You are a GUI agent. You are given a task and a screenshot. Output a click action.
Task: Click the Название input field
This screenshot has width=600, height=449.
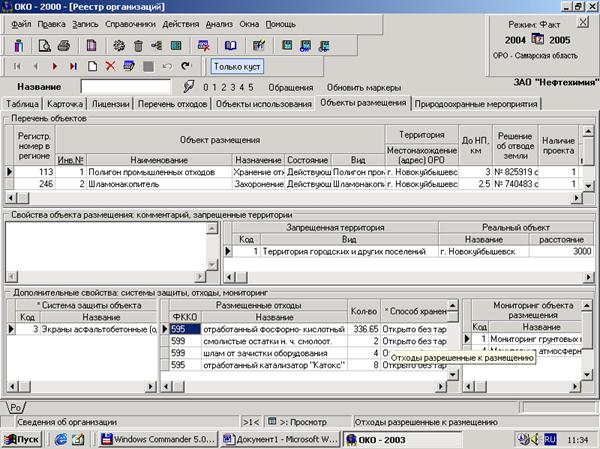[x=126, y=87]
